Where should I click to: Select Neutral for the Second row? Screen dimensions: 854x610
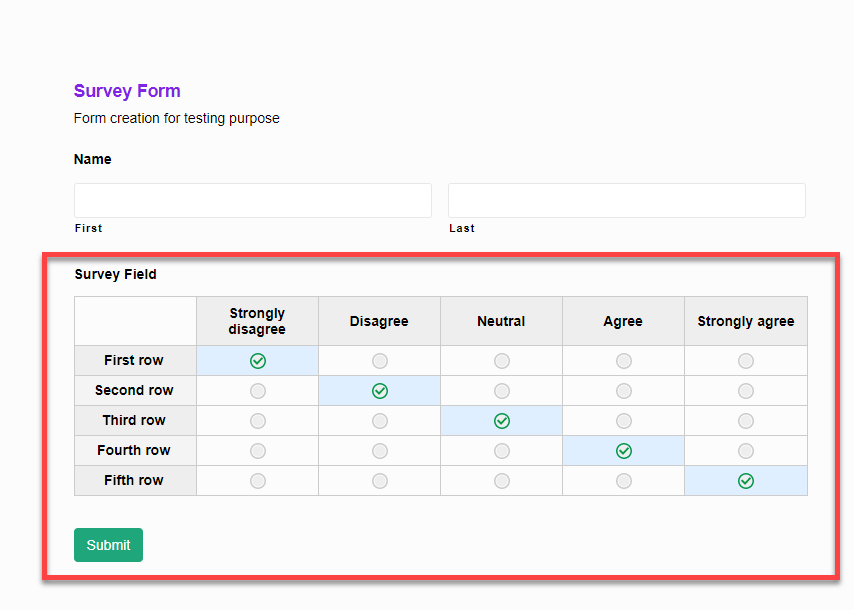501,390
